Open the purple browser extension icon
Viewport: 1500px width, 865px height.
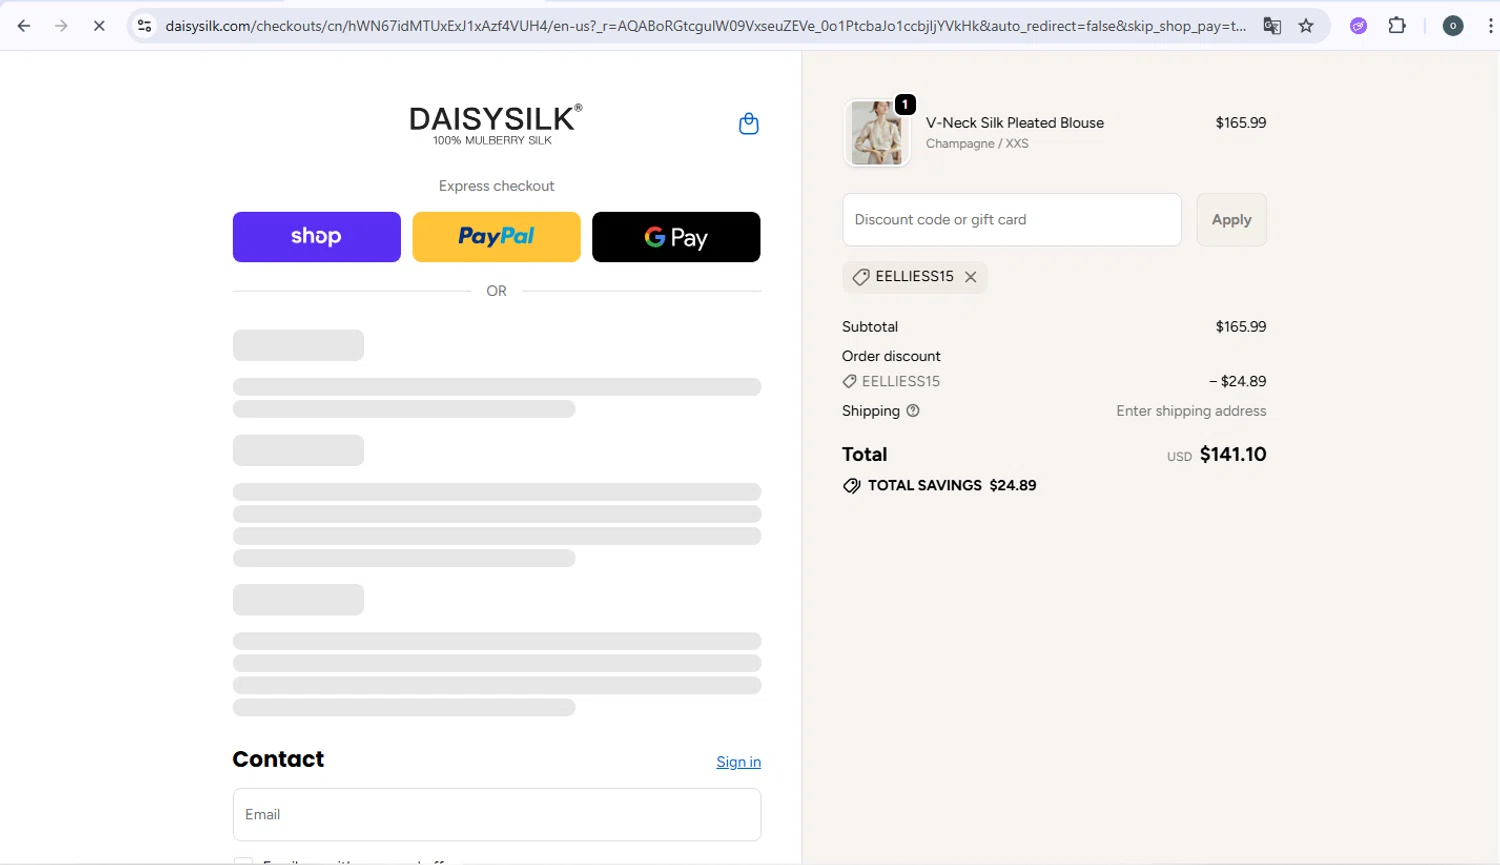(x=1358, y=26)
